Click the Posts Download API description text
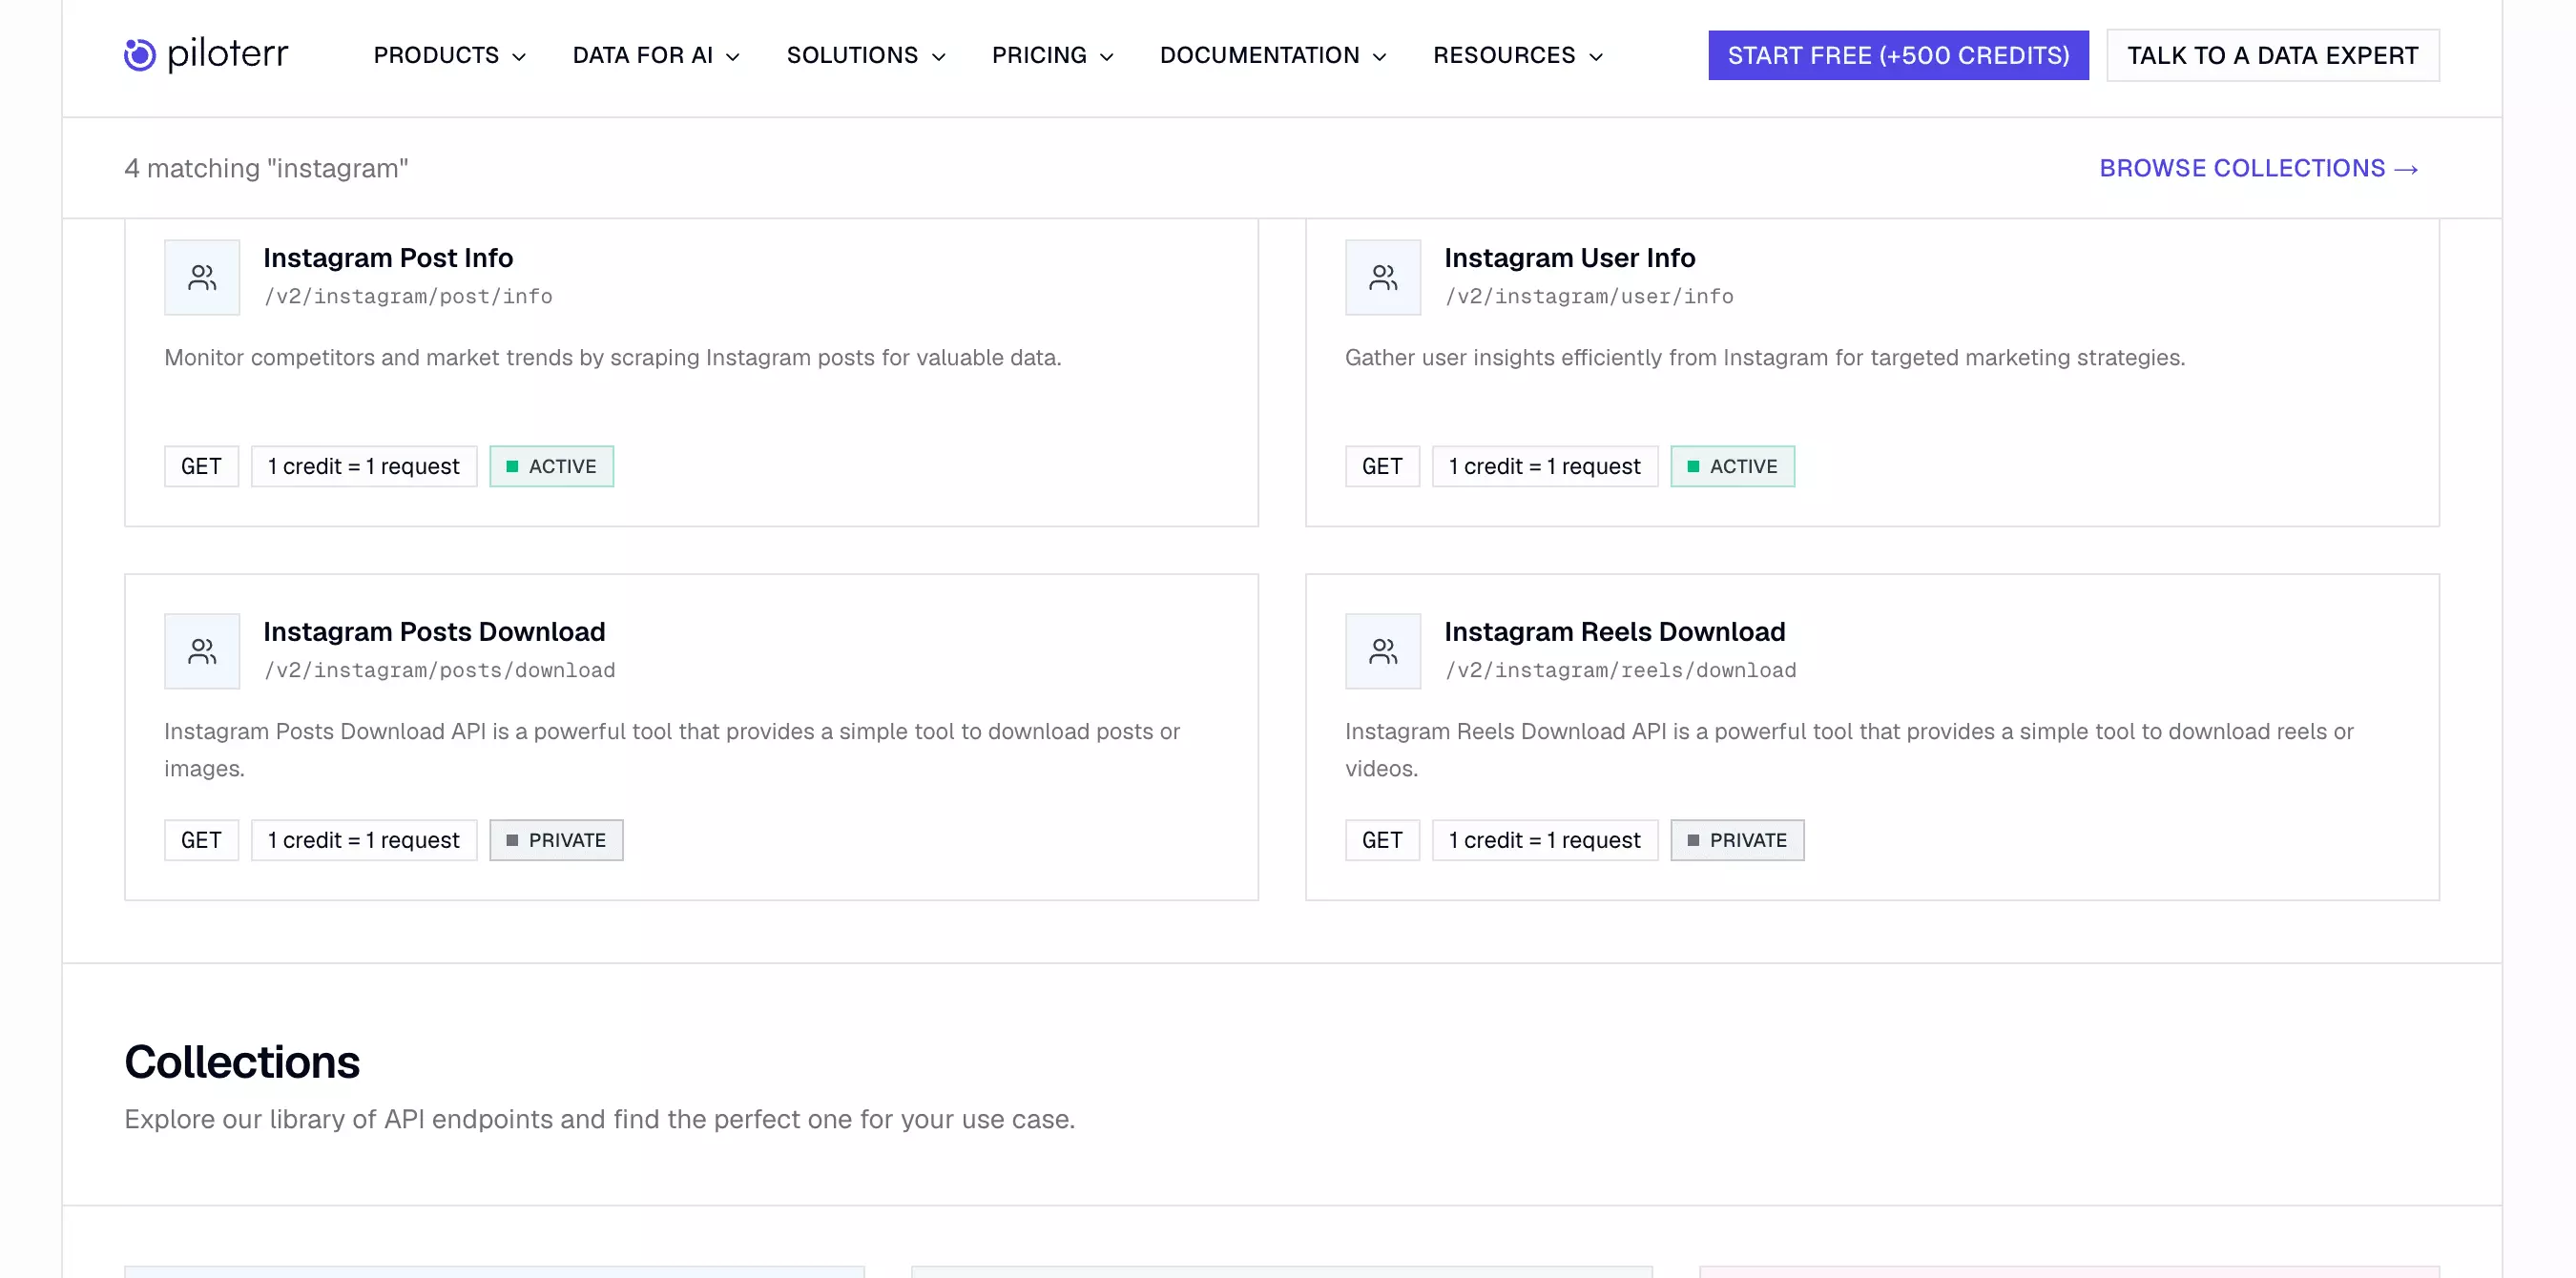Image resolution: width=2576 pixels, height=1278 pixels. (672, 750)
